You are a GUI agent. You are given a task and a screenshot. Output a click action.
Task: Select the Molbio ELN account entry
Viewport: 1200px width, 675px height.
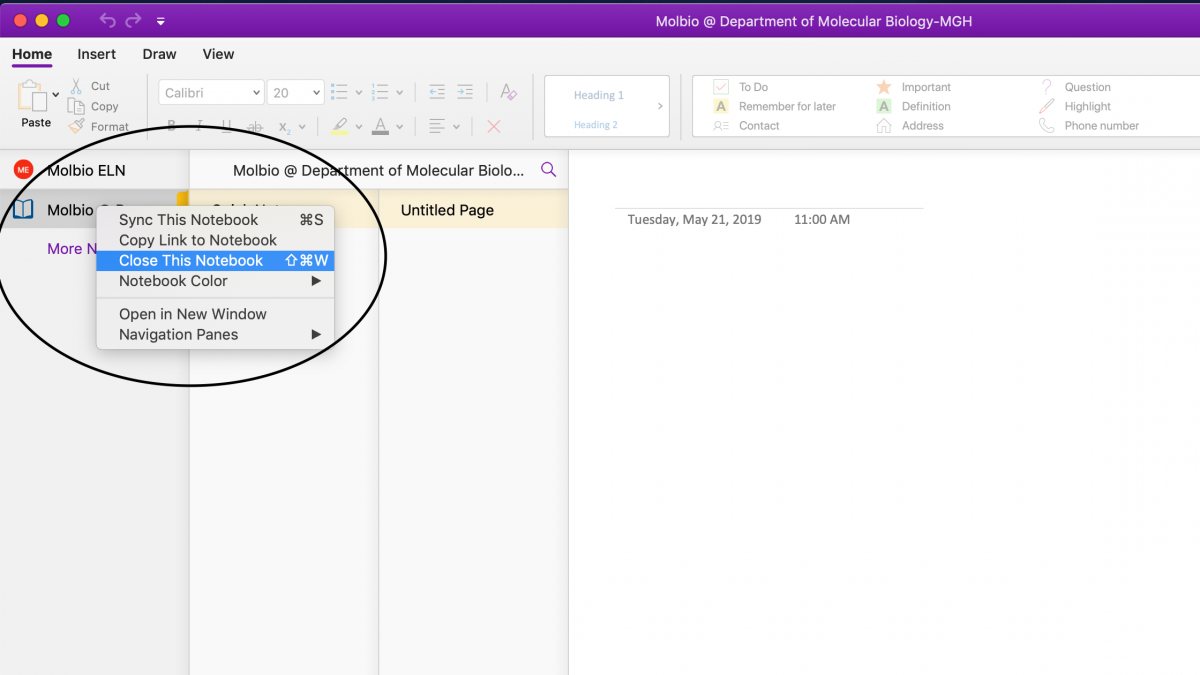coord(94,170)
